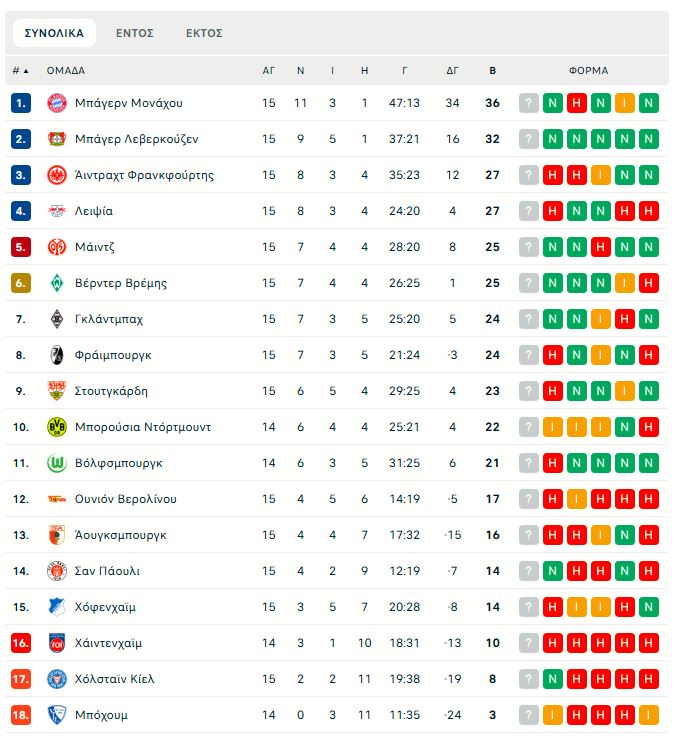Image resolution: width=679 pixels, height=738 pixels.
Task: Click the RB Leipzig team logo
Action: pos(56,211)
